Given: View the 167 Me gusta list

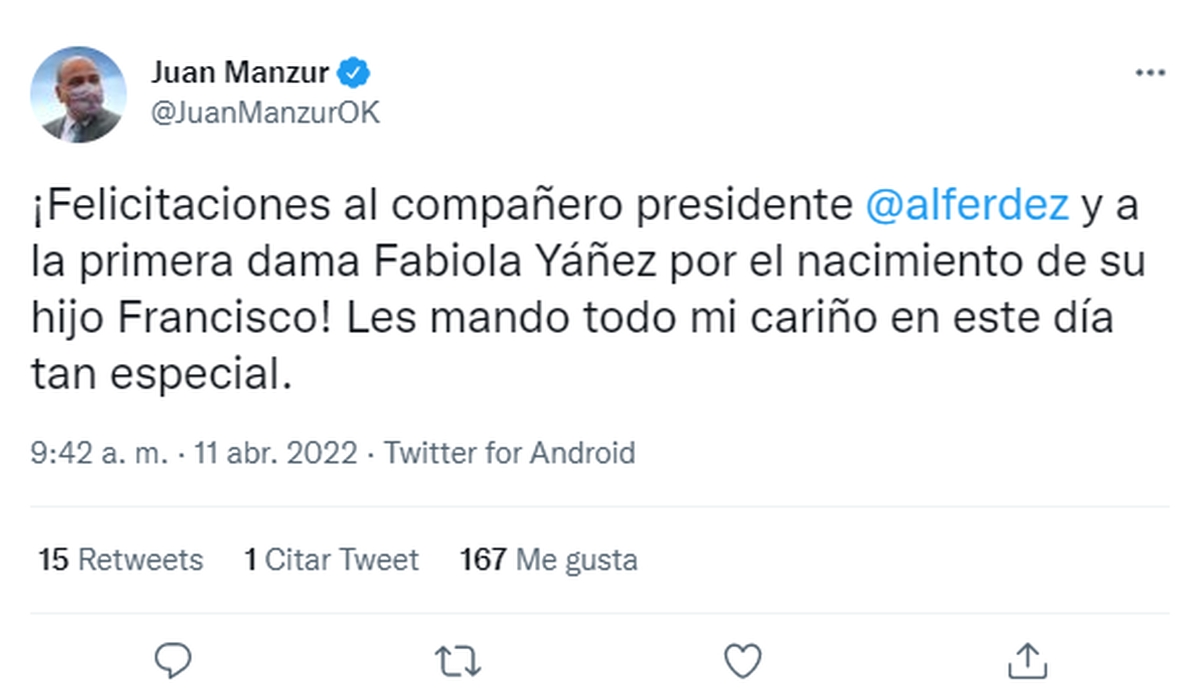Looking at the screenshot, I should (x=548, y=560).
